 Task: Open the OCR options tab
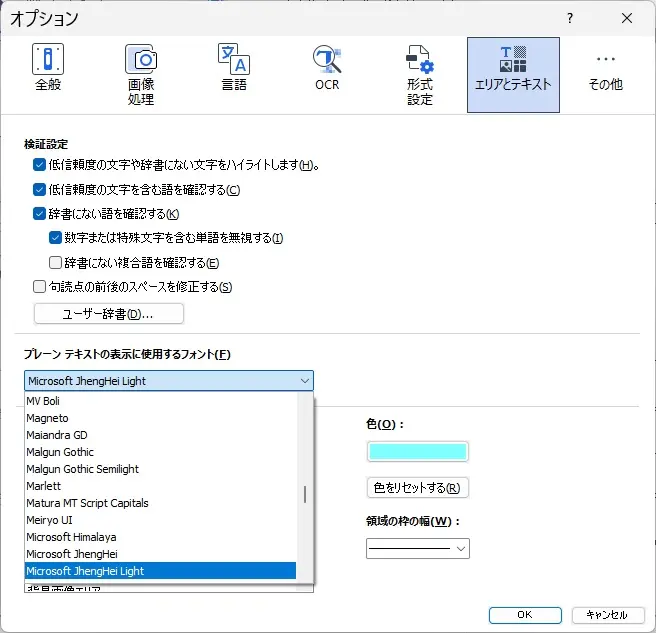pyautogui.click(x=327, y=68)
